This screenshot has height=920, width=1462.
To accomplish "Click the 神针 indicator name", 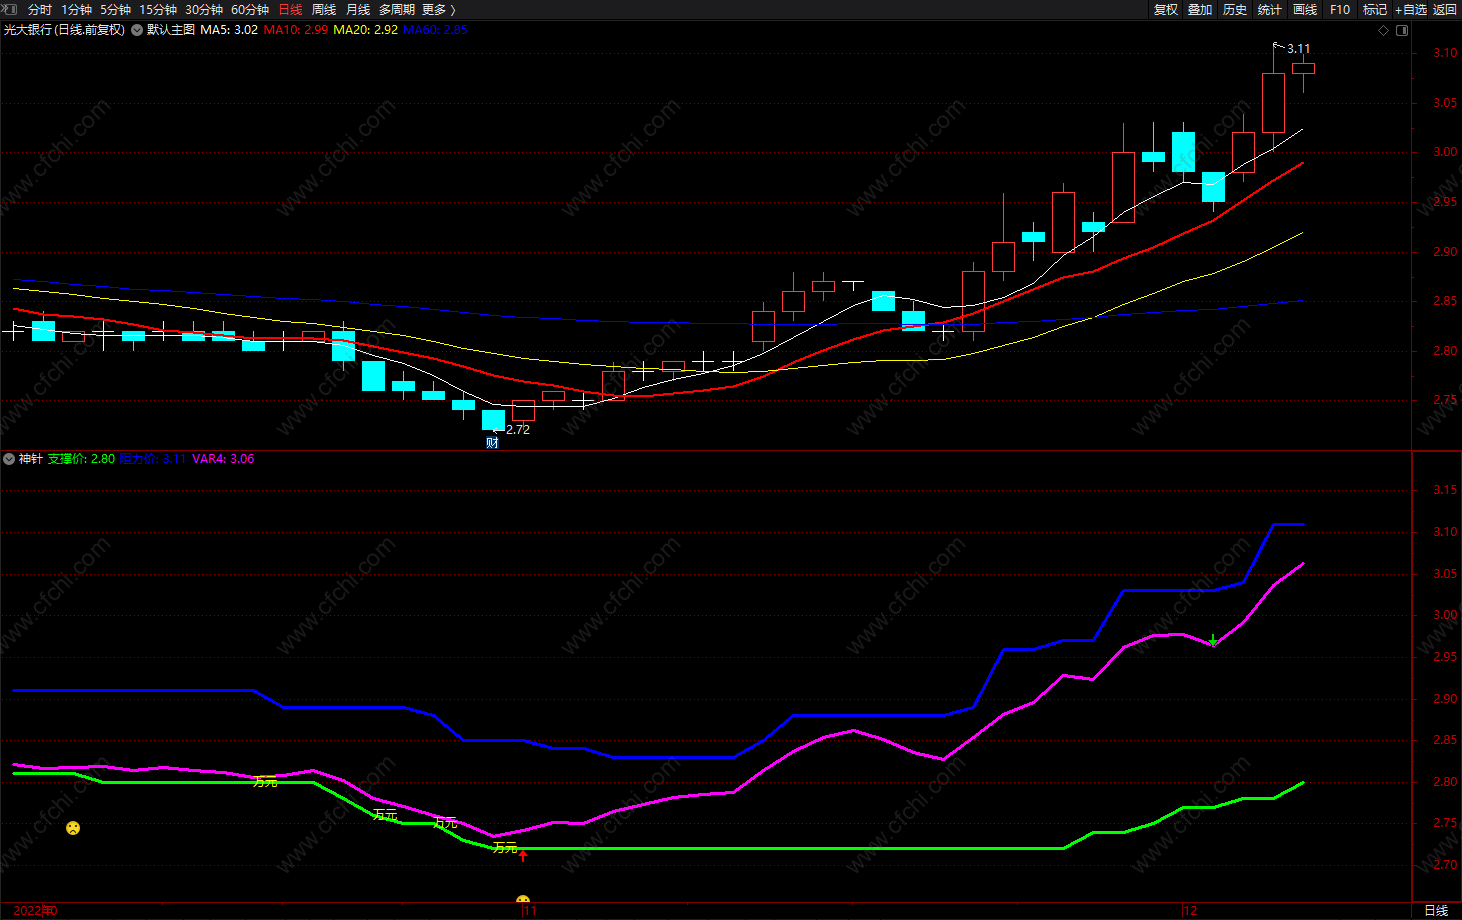I will pos(31,459).
